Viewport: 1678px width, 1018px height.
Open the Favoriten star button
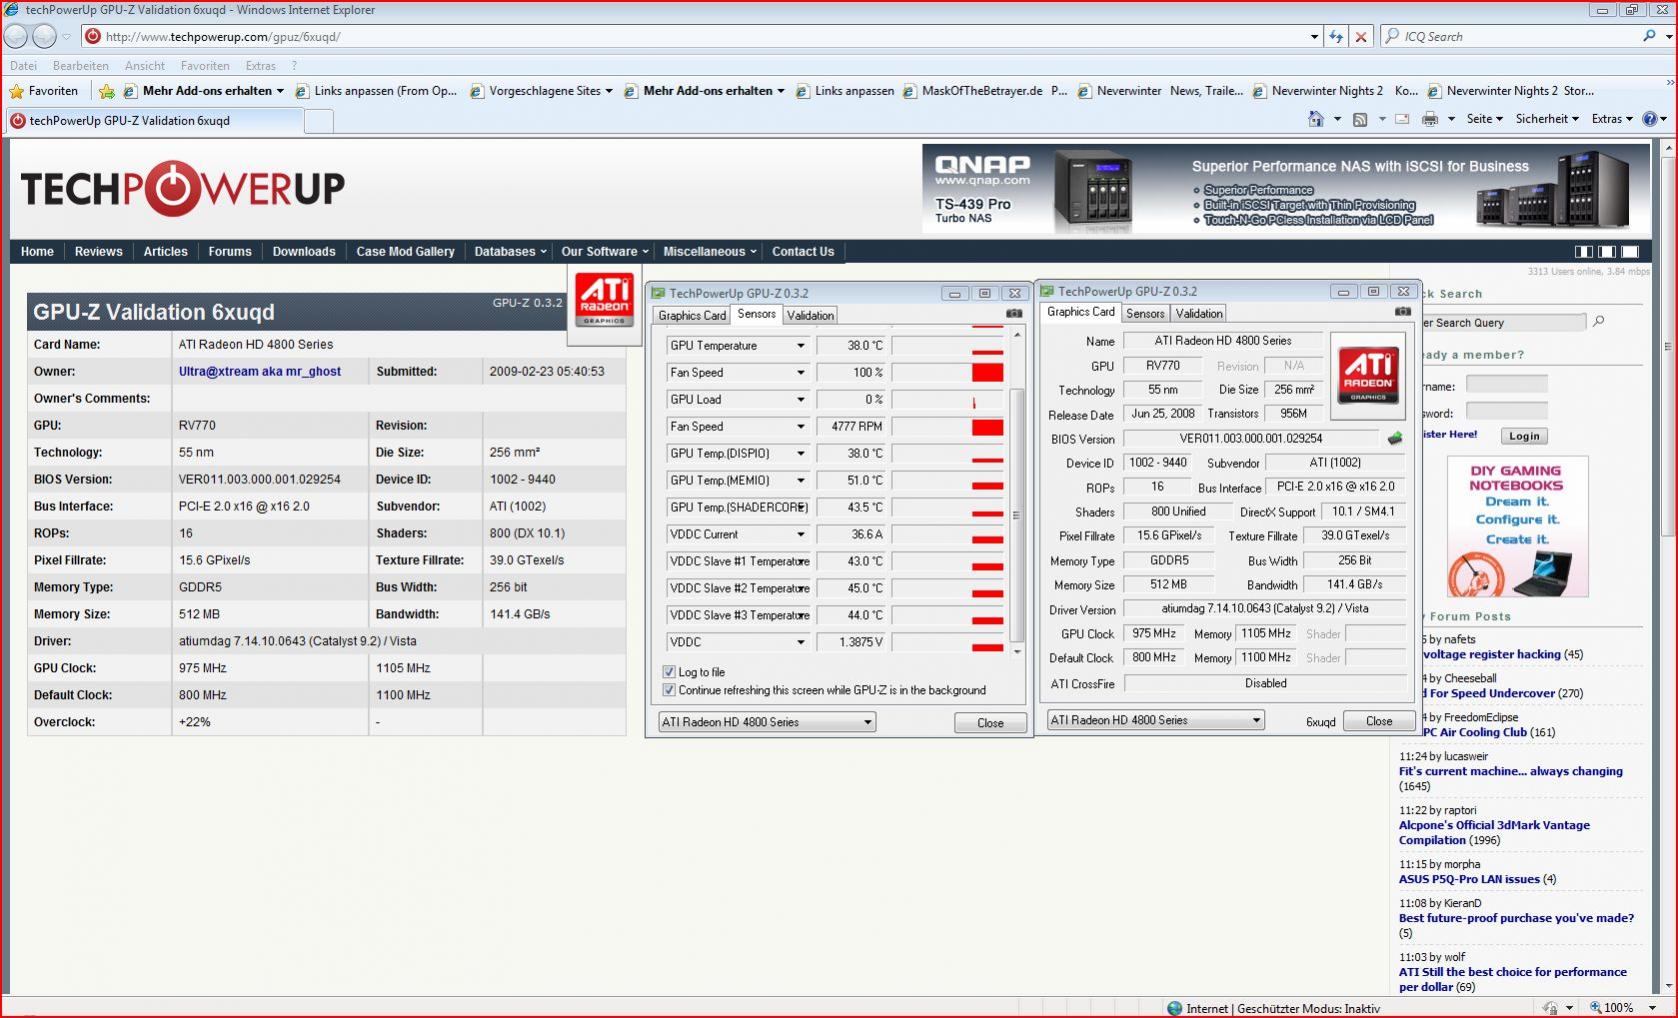click(x=43, y=91)
